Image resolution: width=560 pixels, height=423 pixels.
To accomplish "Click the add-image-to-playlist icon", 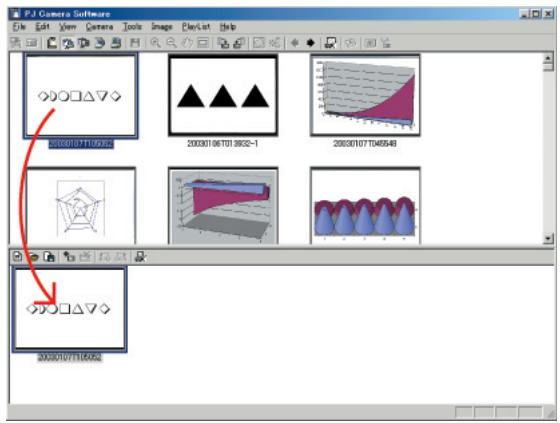I will tap(69, 257).
